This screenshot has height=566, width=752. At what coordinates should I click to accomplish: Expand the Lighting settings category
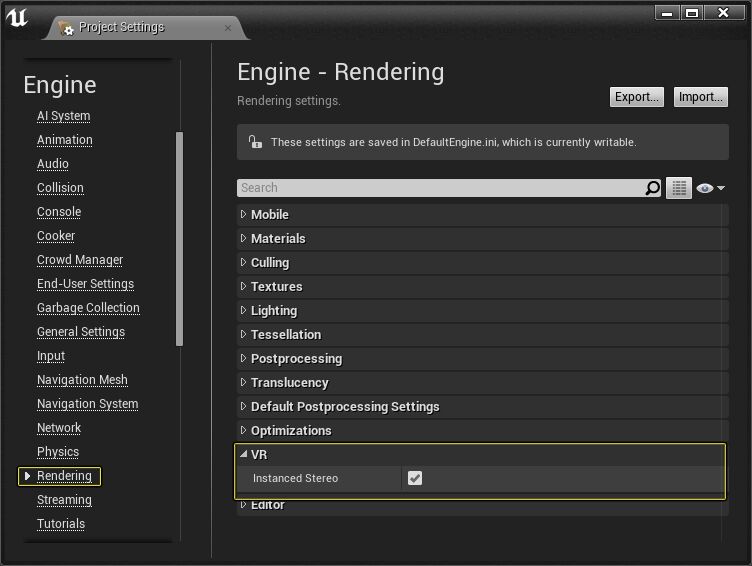(x=273, y=311)
